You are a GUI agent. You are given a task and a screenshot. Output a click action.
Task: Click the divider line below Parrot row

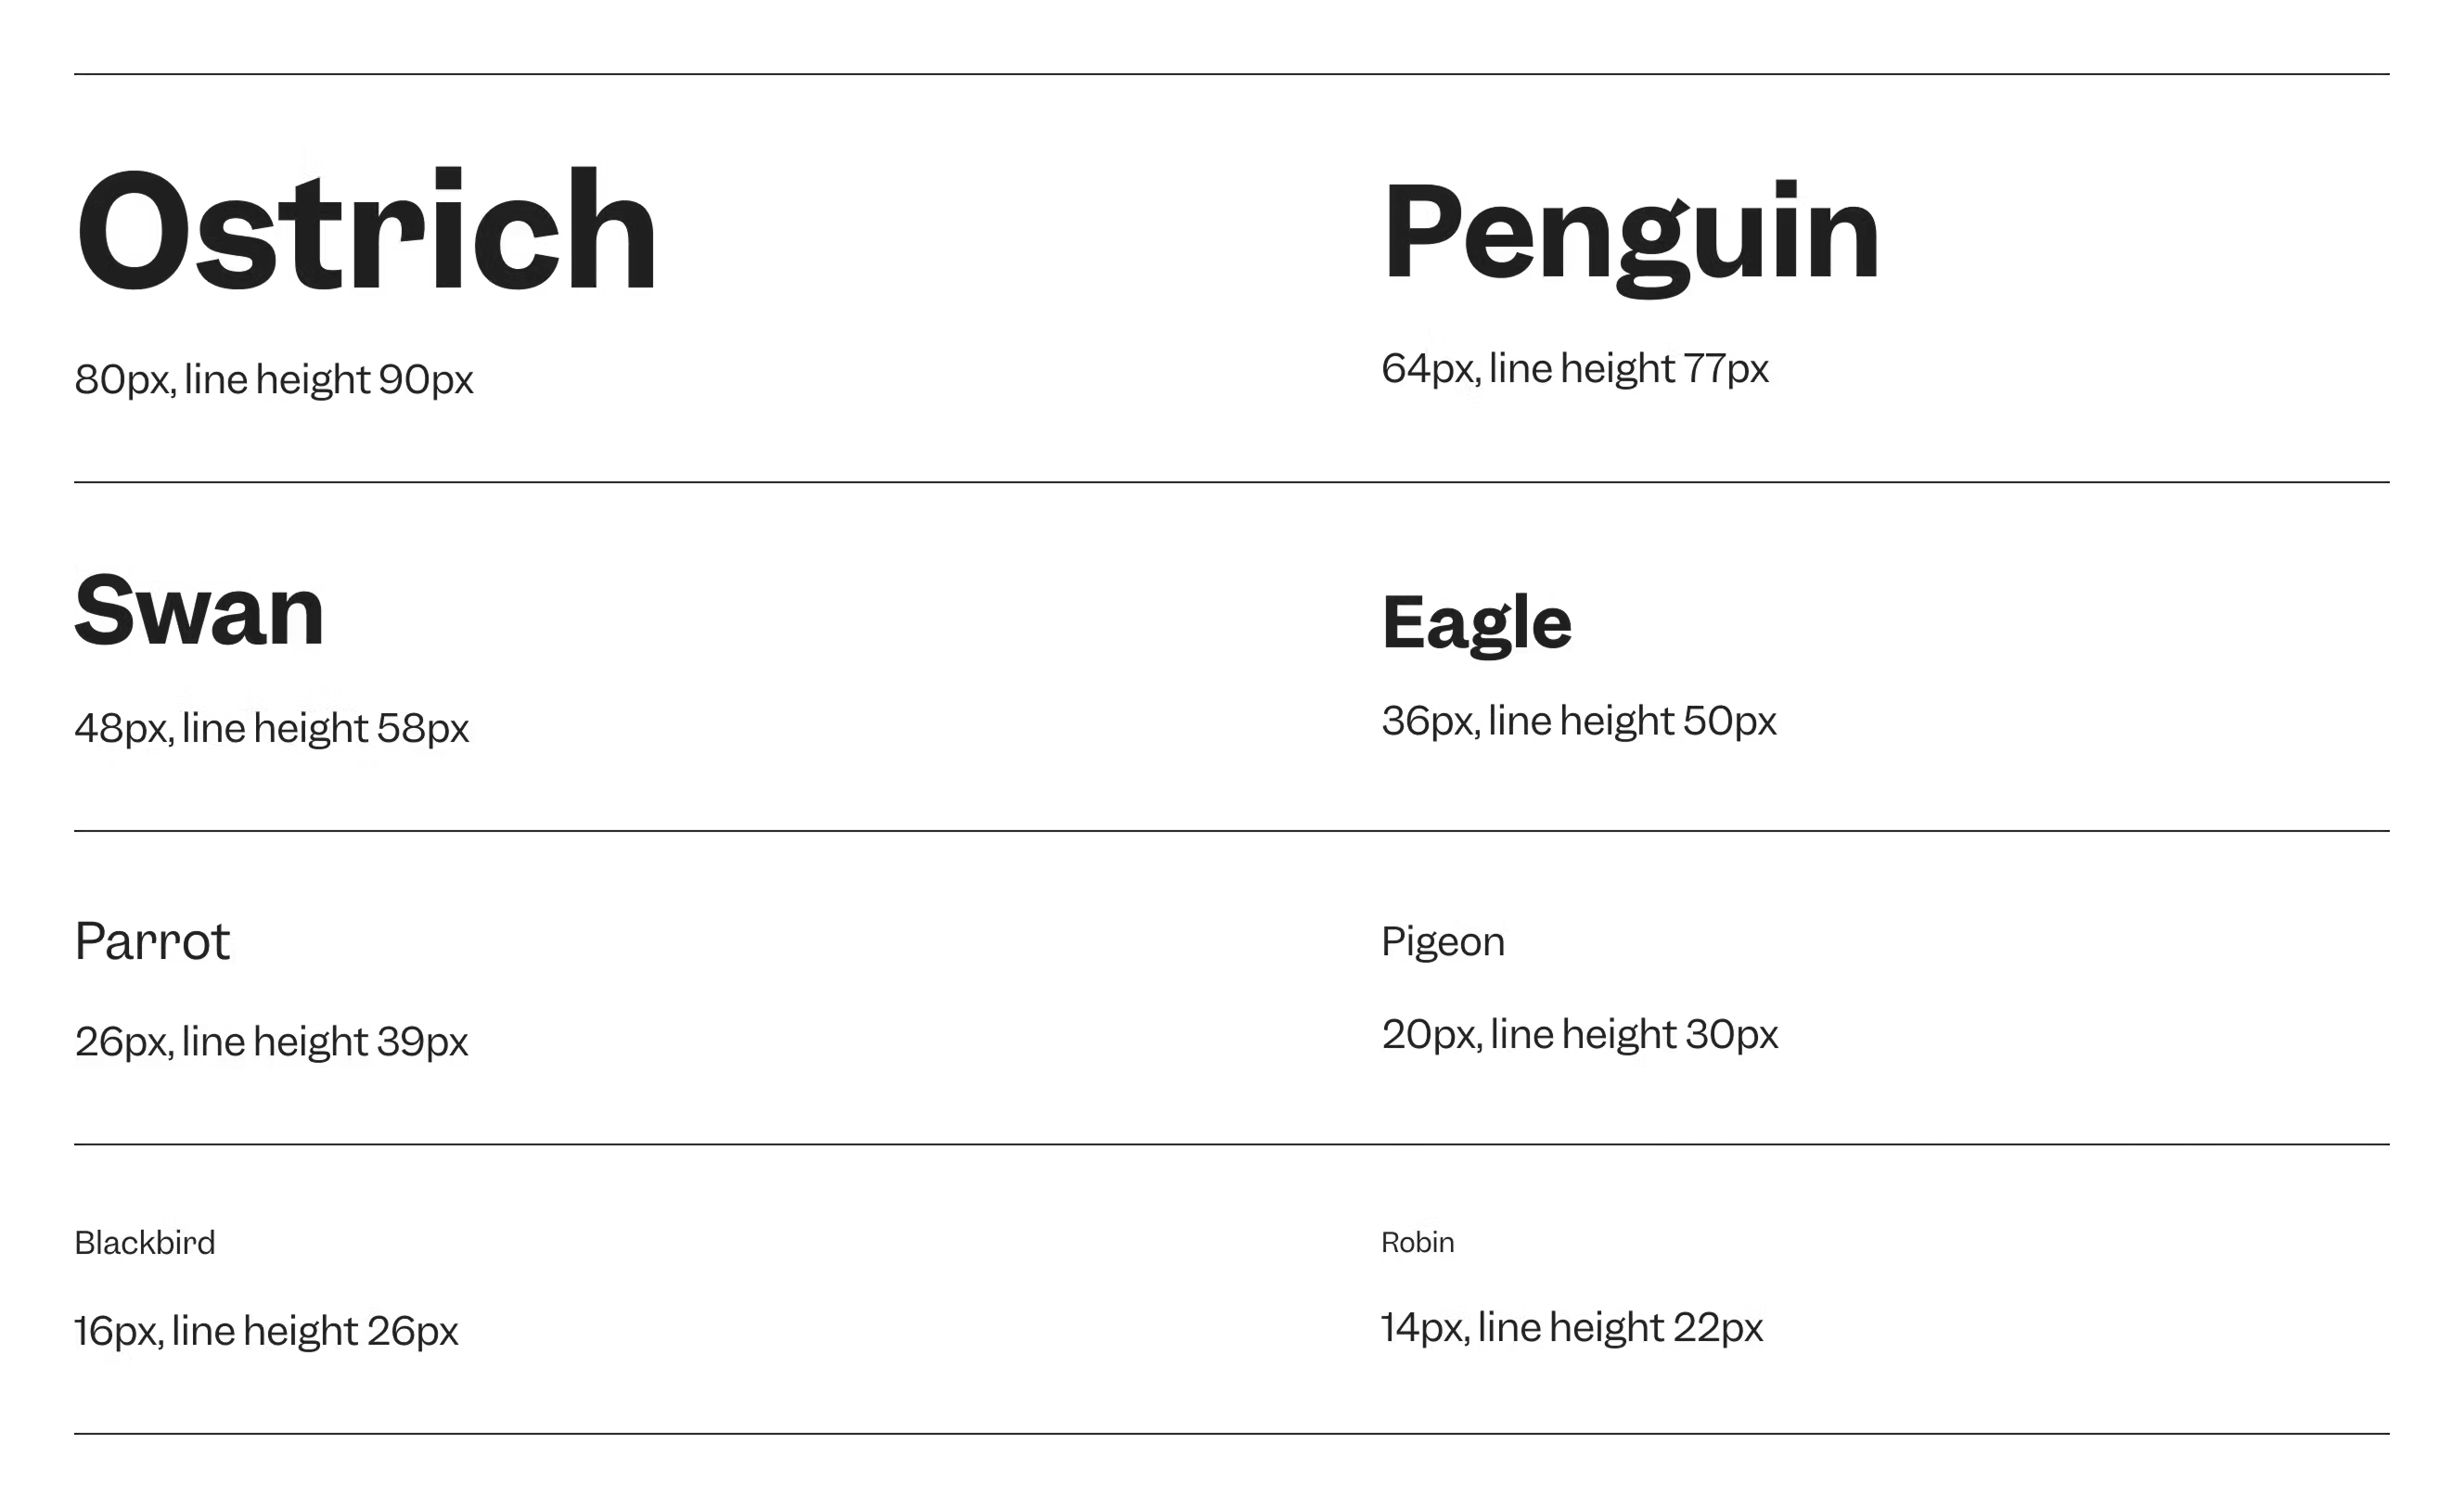(x=1232, y=1144)
